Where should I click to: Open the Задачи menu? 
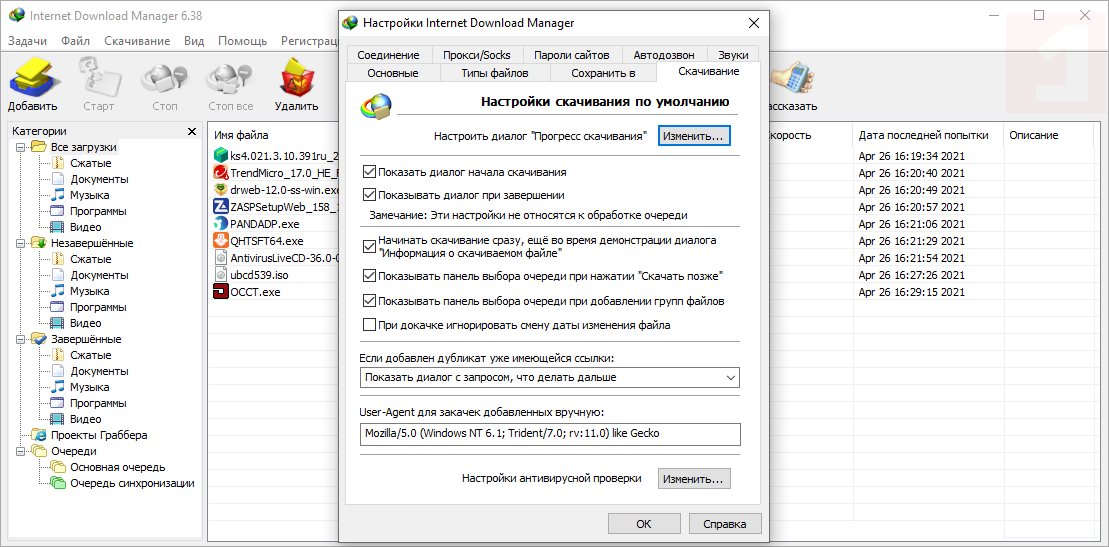click(x=28, y=40)
